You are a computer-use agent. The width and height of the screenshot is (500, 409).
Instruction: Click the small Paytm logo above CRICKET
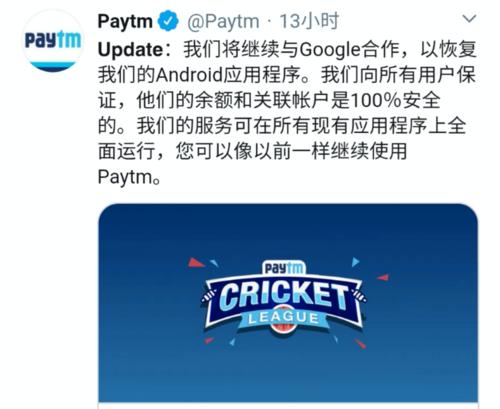tap(284, 268)
